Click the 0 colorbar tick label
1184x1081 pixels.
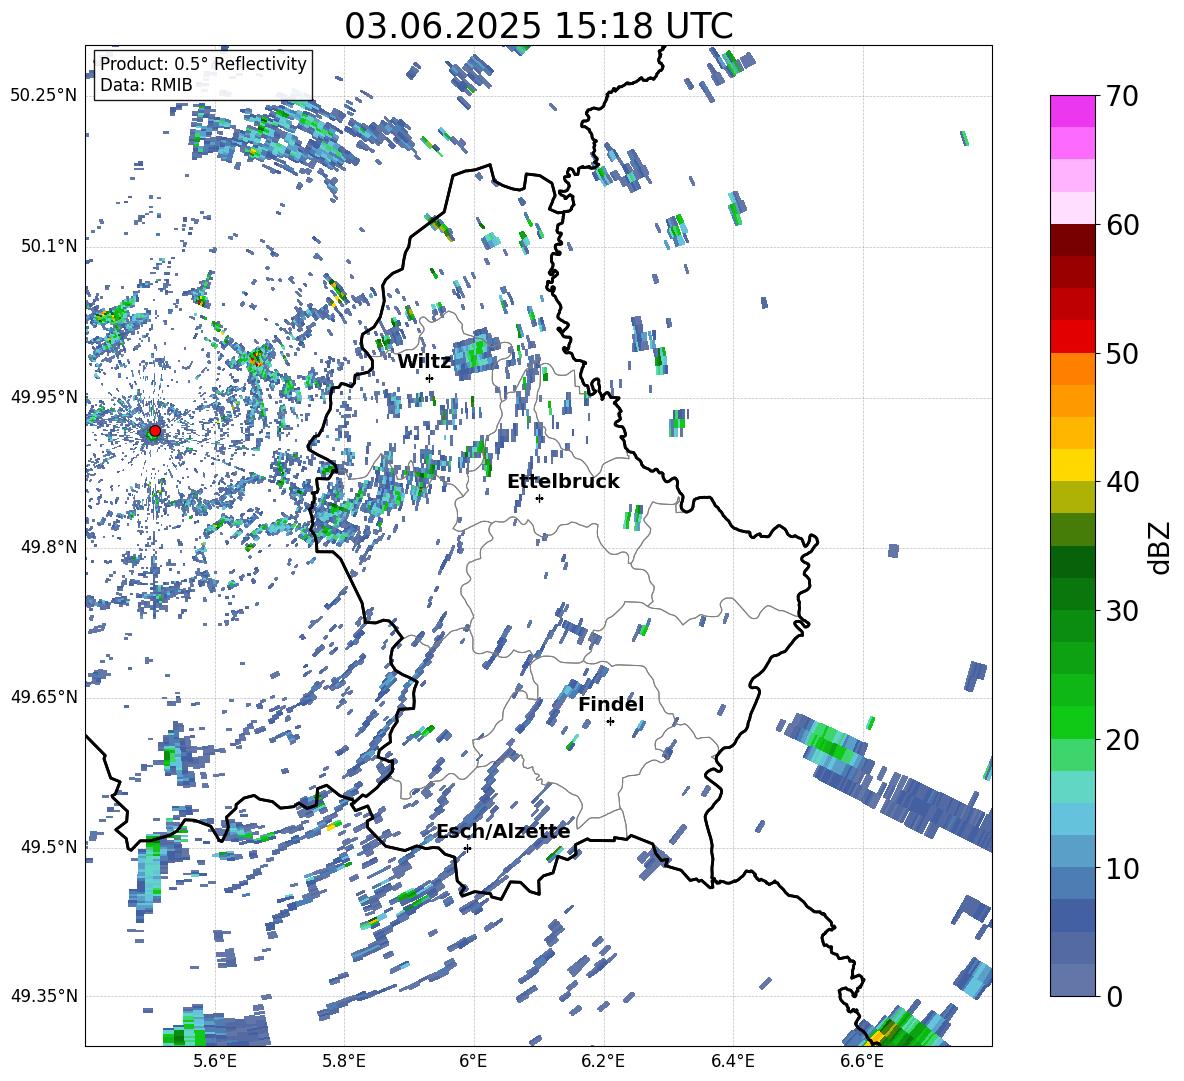1115,996
